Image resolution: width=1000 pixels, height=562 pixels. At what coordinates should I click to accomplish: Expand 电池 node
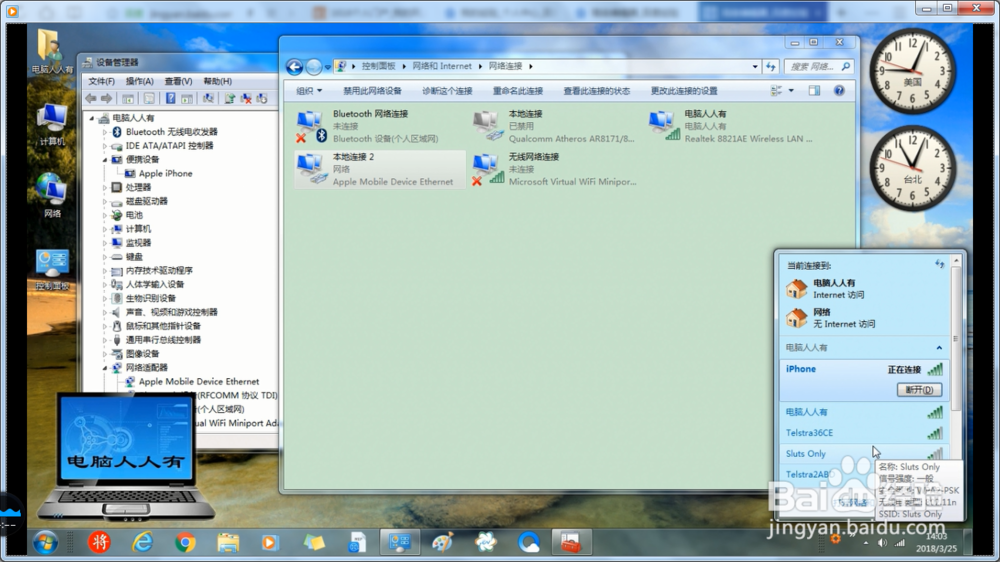(105, 216)
